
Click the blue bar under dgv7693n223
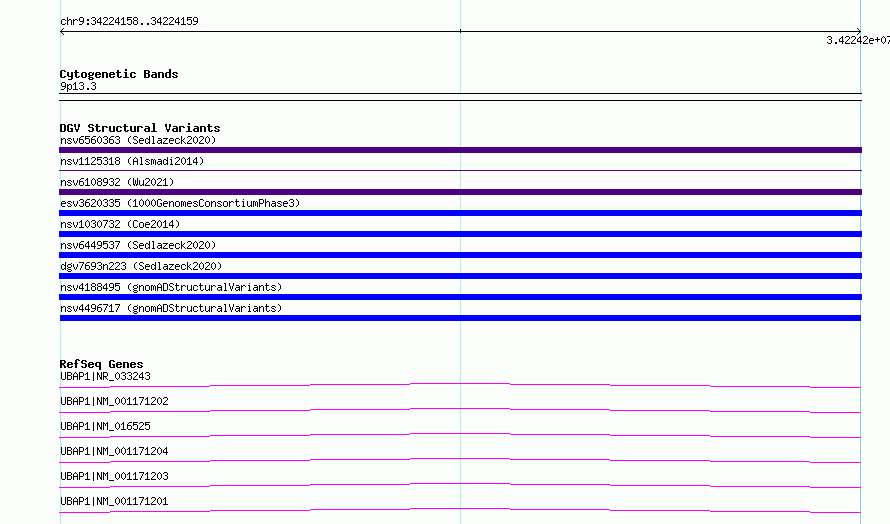(x=460, y=276)
